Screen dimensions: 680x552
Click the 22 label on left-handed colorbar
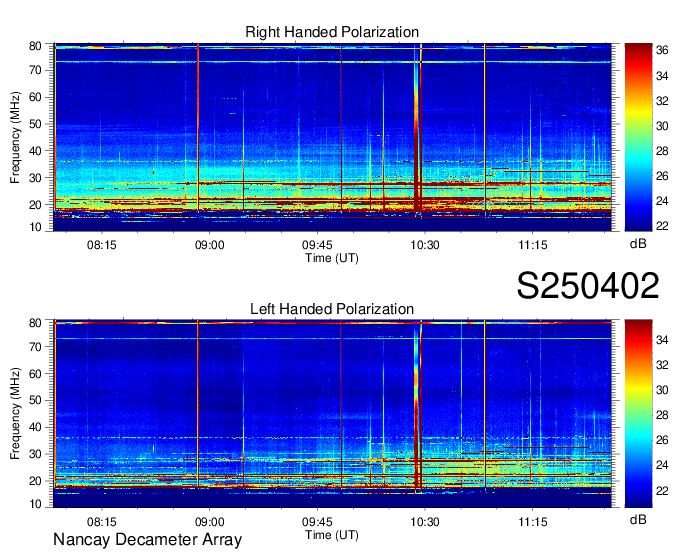pos(662,490)
